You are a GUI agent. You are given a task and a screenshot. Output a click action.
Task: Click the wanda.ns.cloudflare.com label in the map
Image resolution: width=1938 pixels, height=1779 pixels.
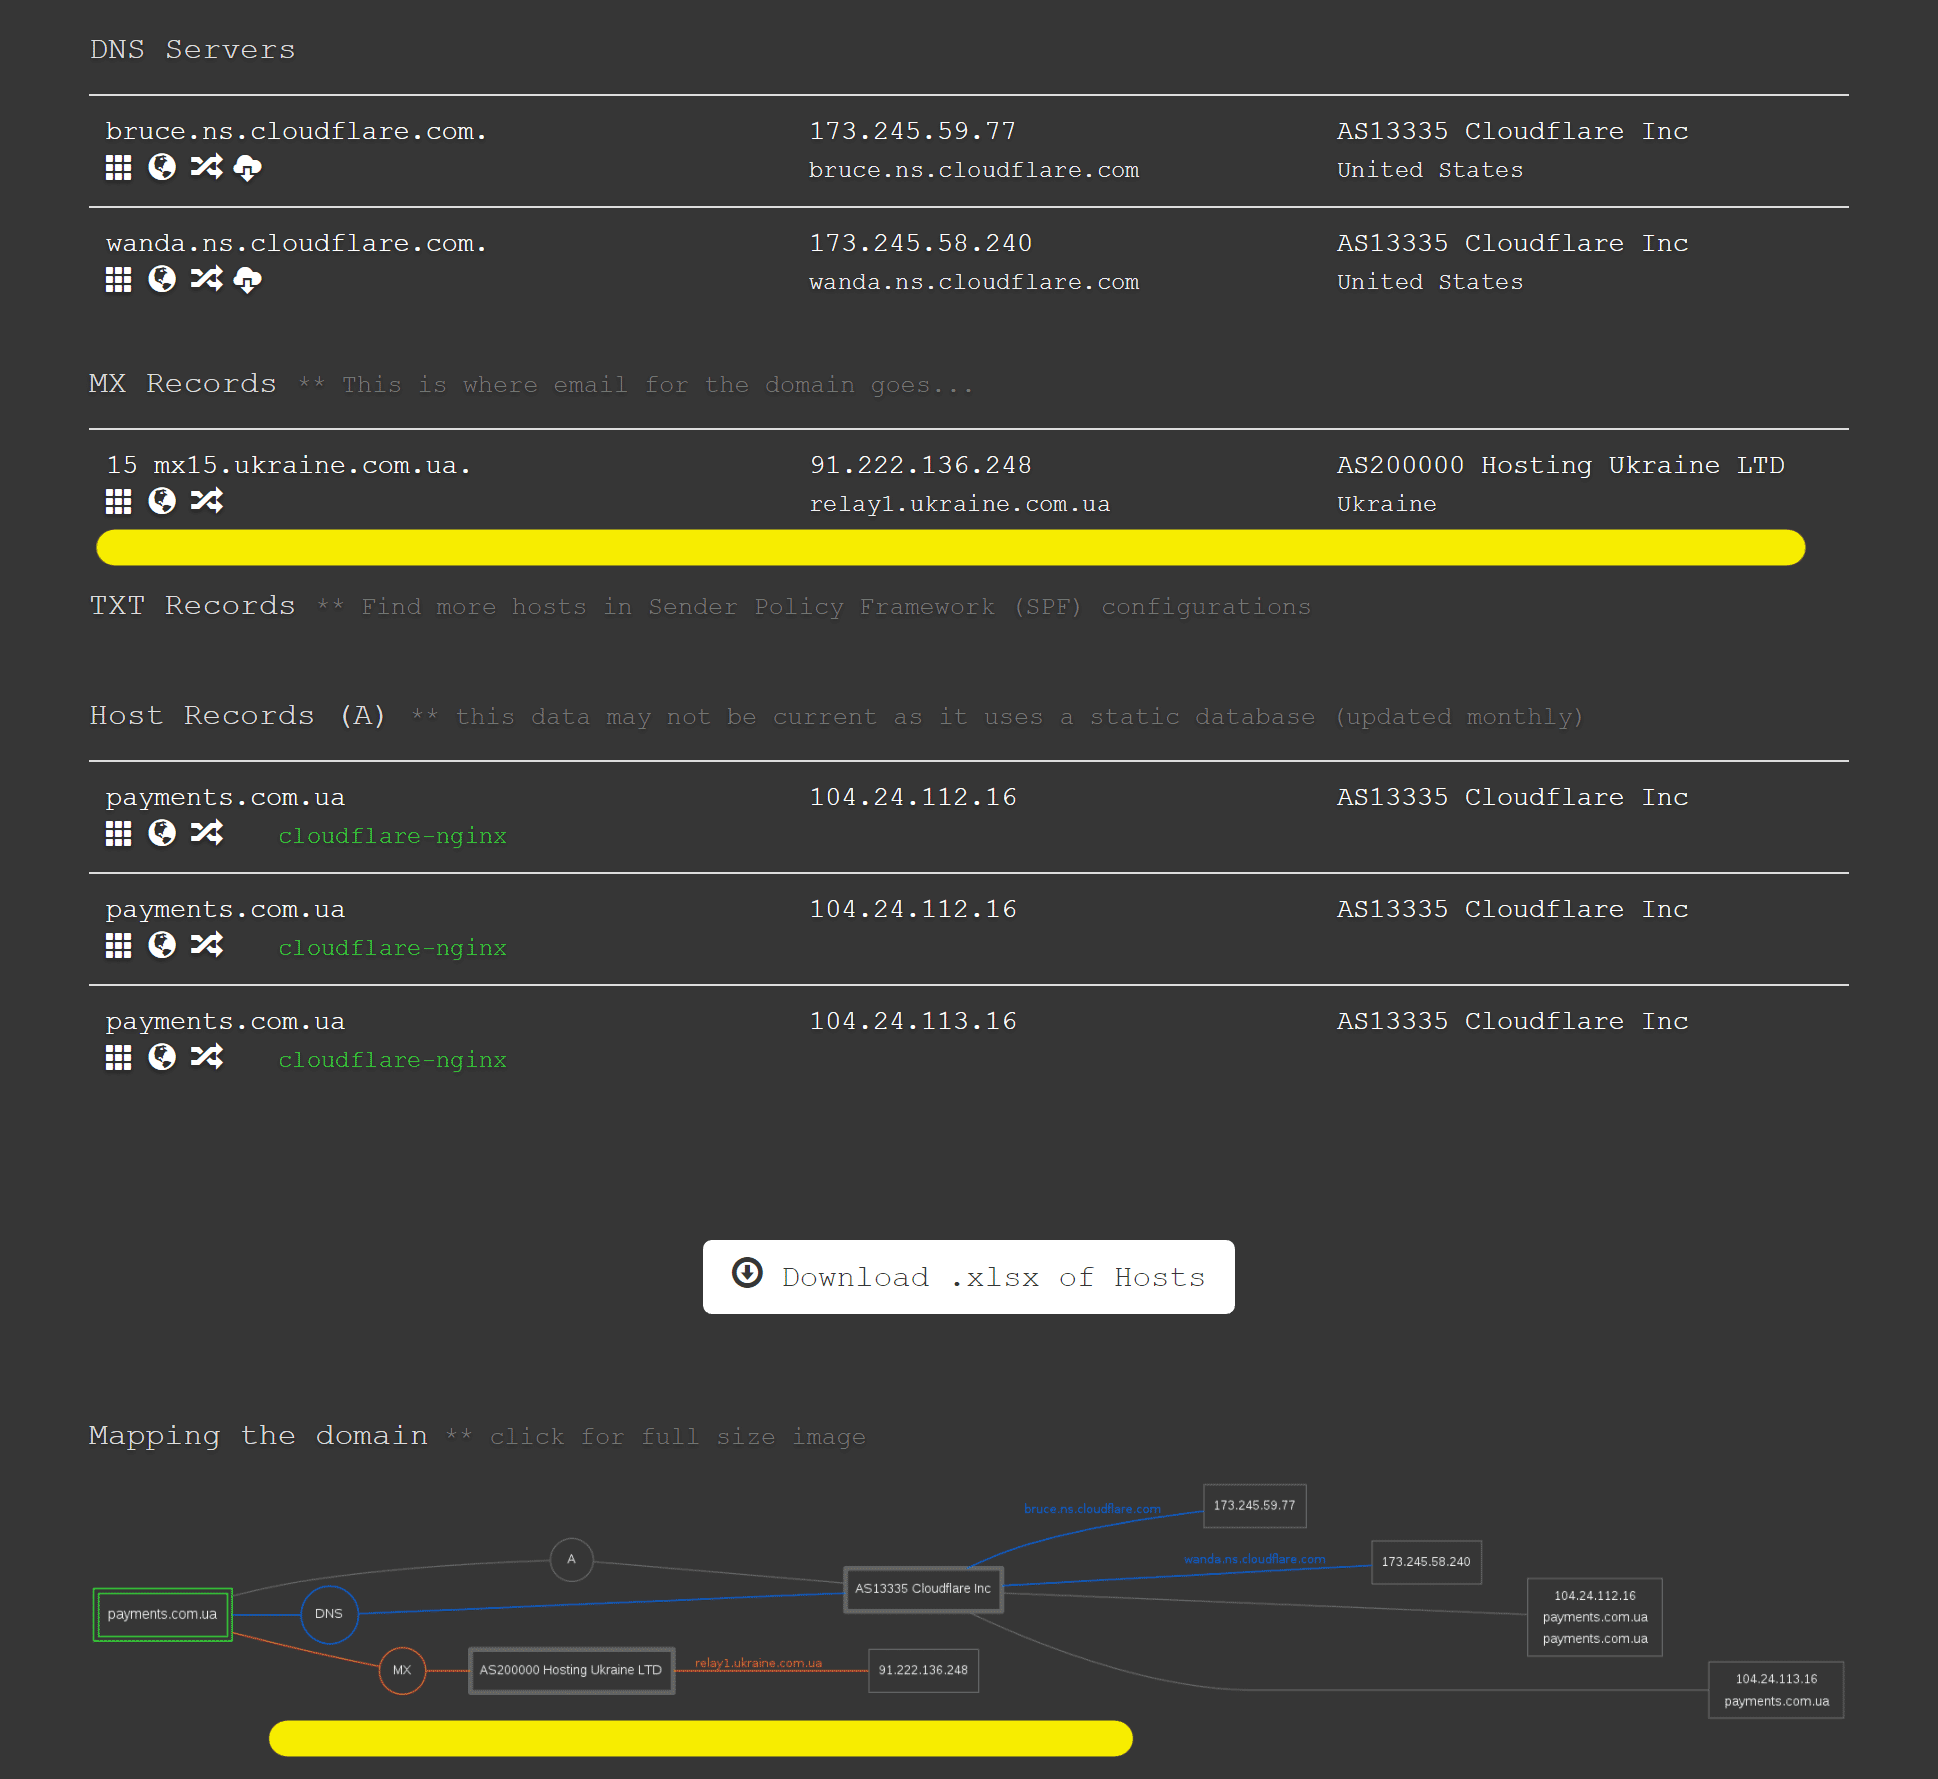point(1254,1559)
